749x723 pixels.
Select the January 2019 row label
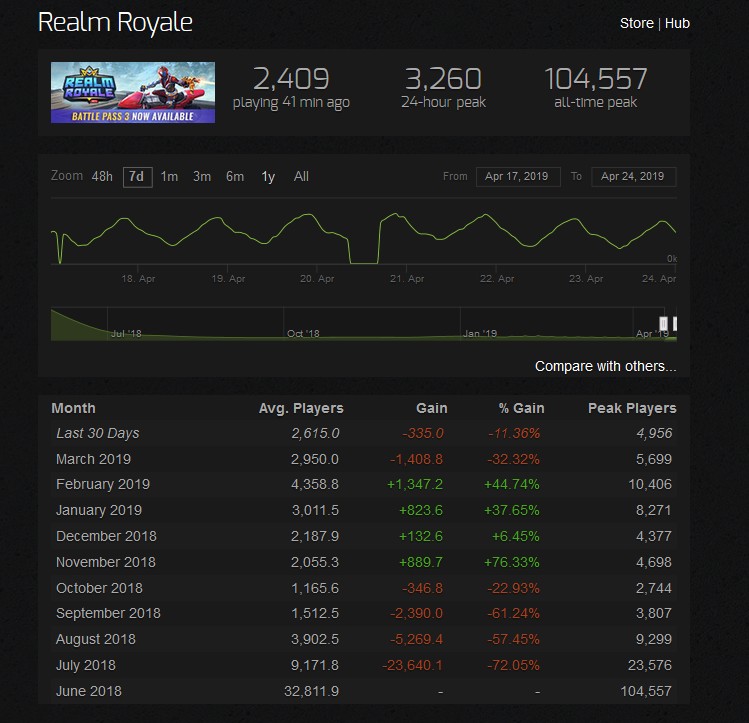coord(99,510)
